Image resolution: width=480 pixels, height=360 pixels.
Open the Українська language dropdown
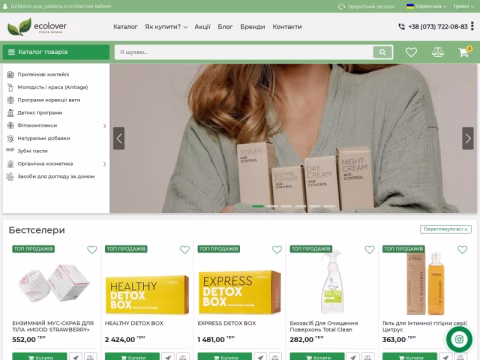point(427,6)
